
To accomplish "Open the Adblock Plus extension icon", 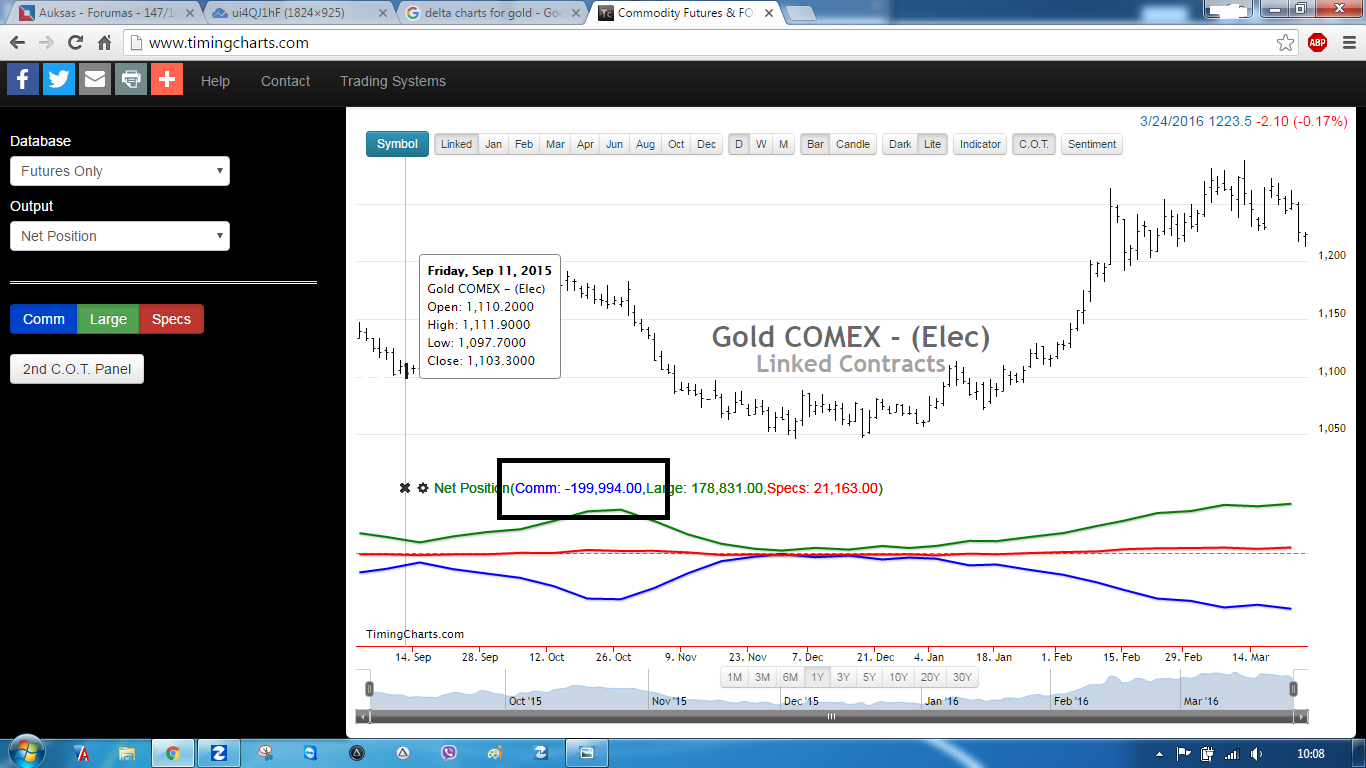I will pyautogui.click(x=1317, y=43).
